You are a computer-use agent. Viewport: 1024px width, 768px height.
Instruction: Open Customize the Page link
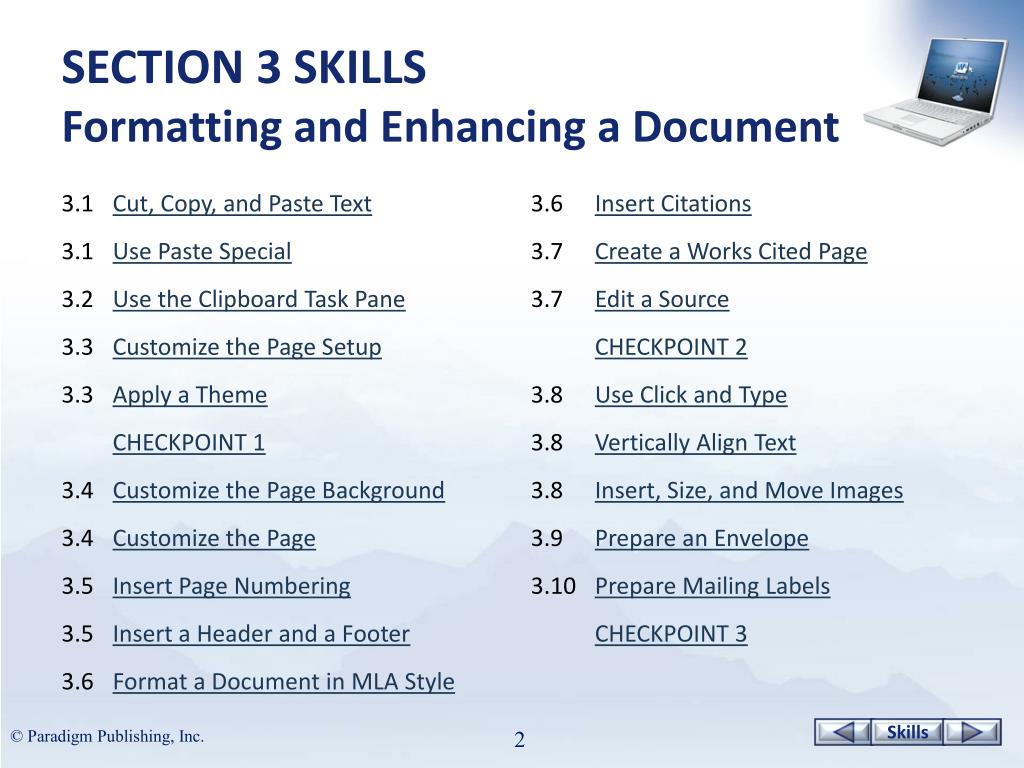(214, 538)
